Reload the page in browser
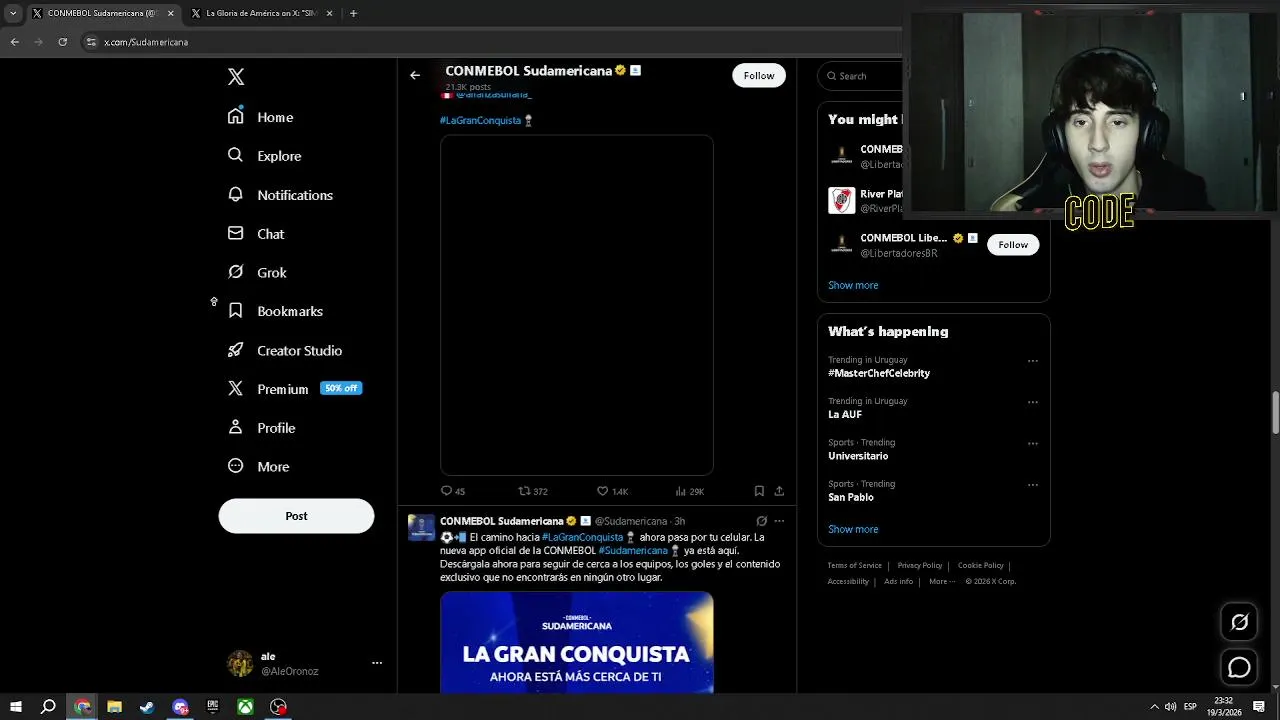This screenshot has height=720, width=1280. [62, 42]
